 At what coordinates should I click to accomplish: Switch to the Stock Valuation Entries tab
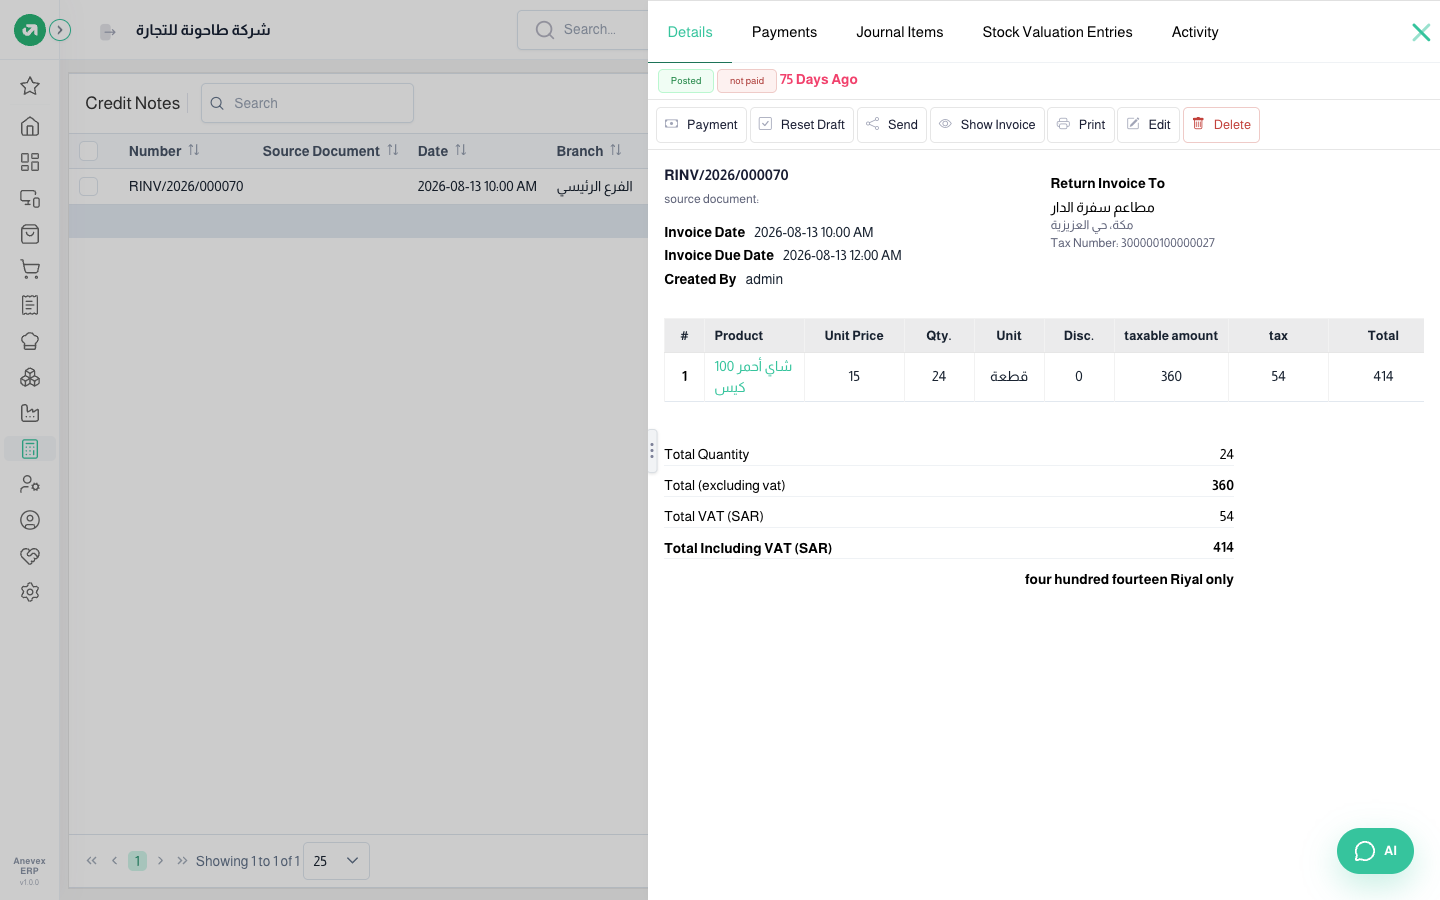pyautogui.click(x=1057, y=32)
